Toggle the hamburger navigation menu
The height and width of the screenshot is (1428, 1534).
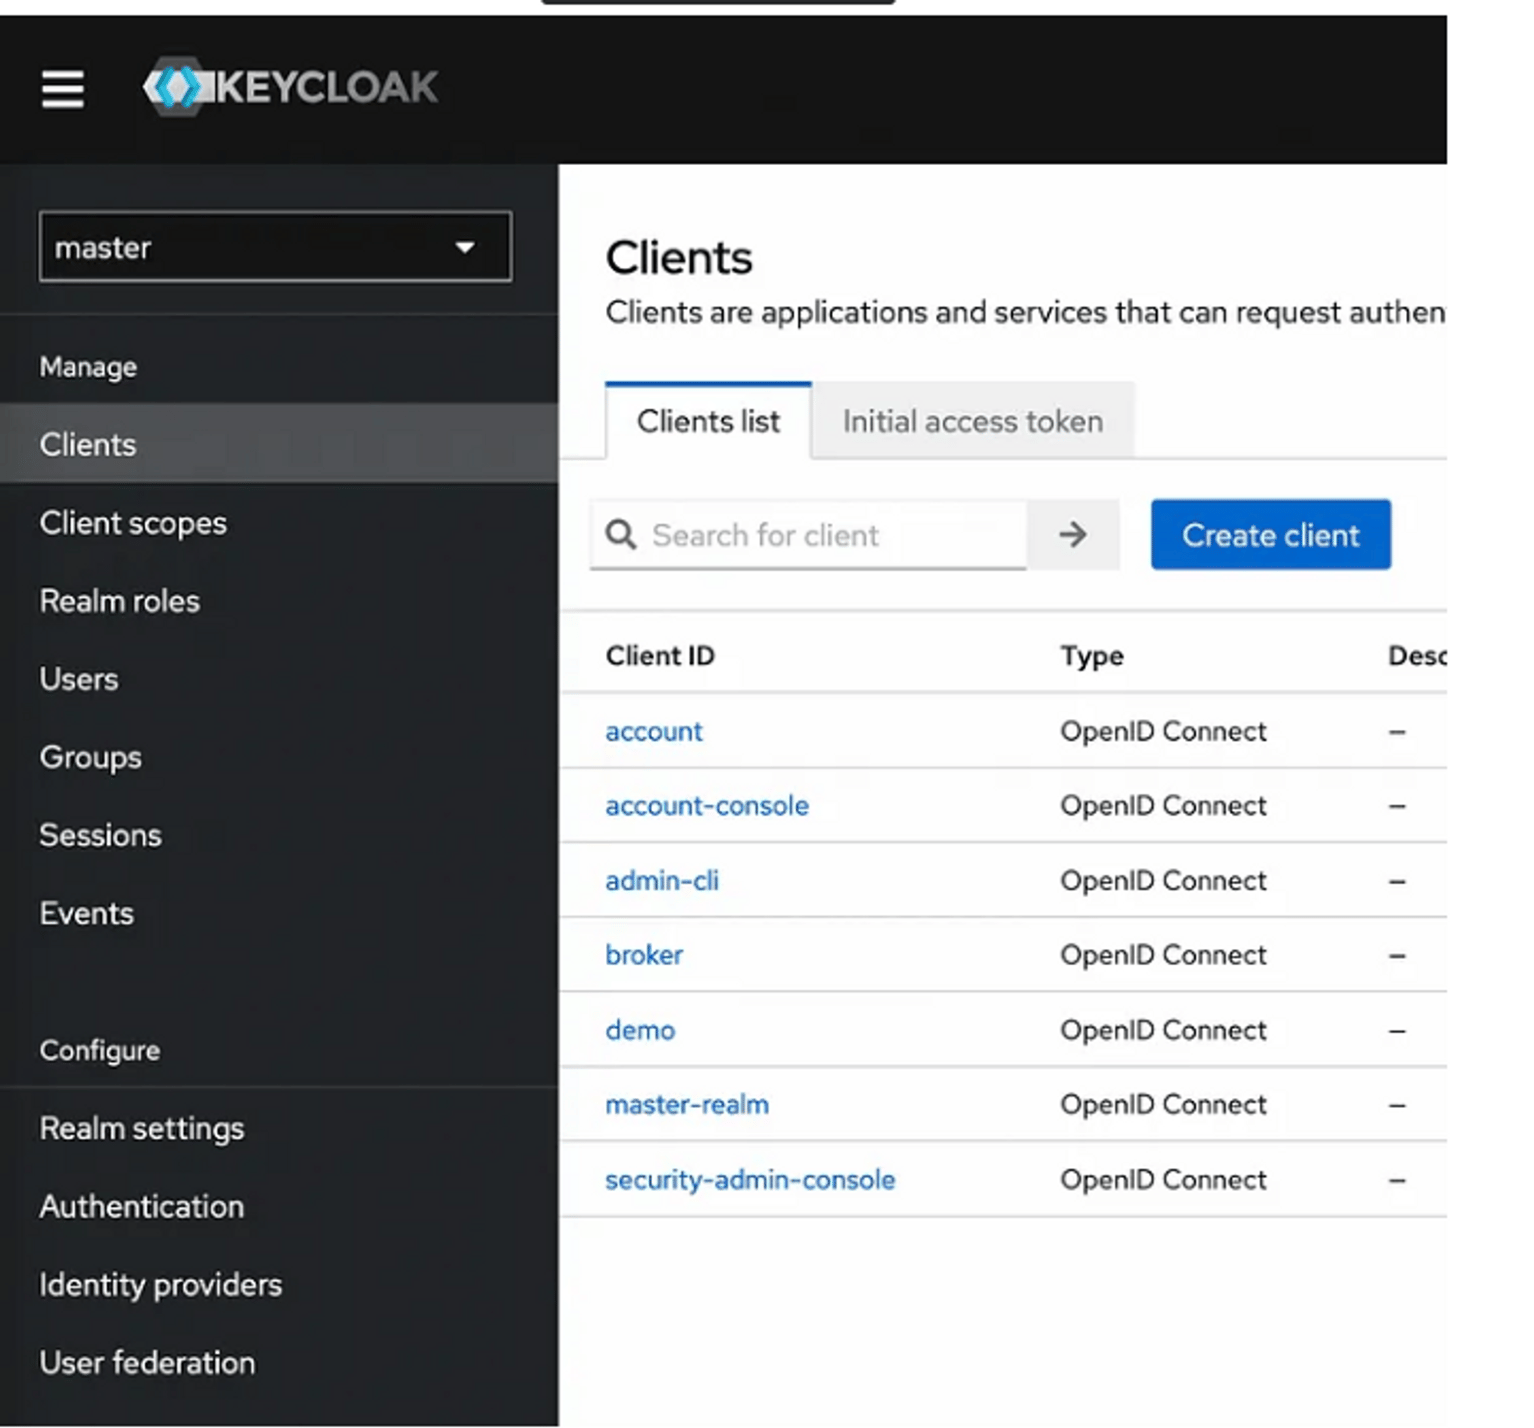[x=62, y=89]
